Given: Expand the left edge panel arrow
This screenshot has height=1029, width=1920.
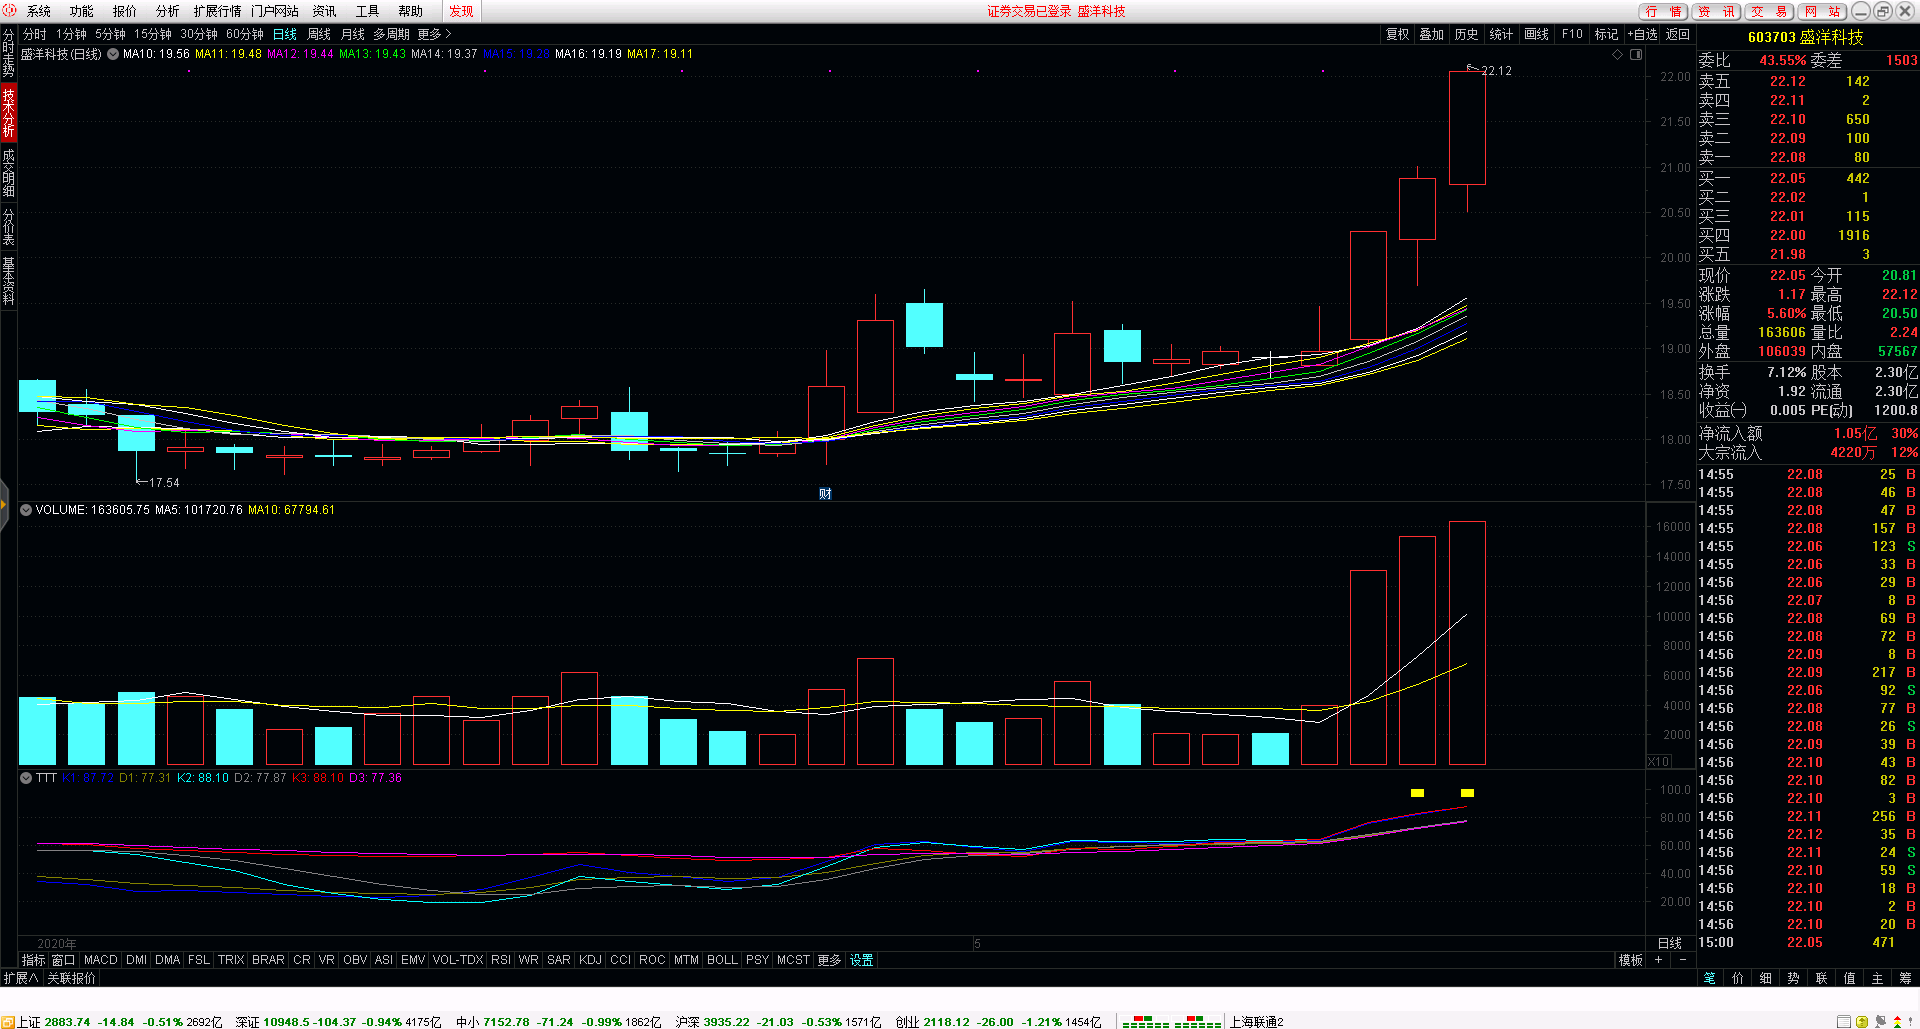Looking at the screenshot, I should [4, 506].
